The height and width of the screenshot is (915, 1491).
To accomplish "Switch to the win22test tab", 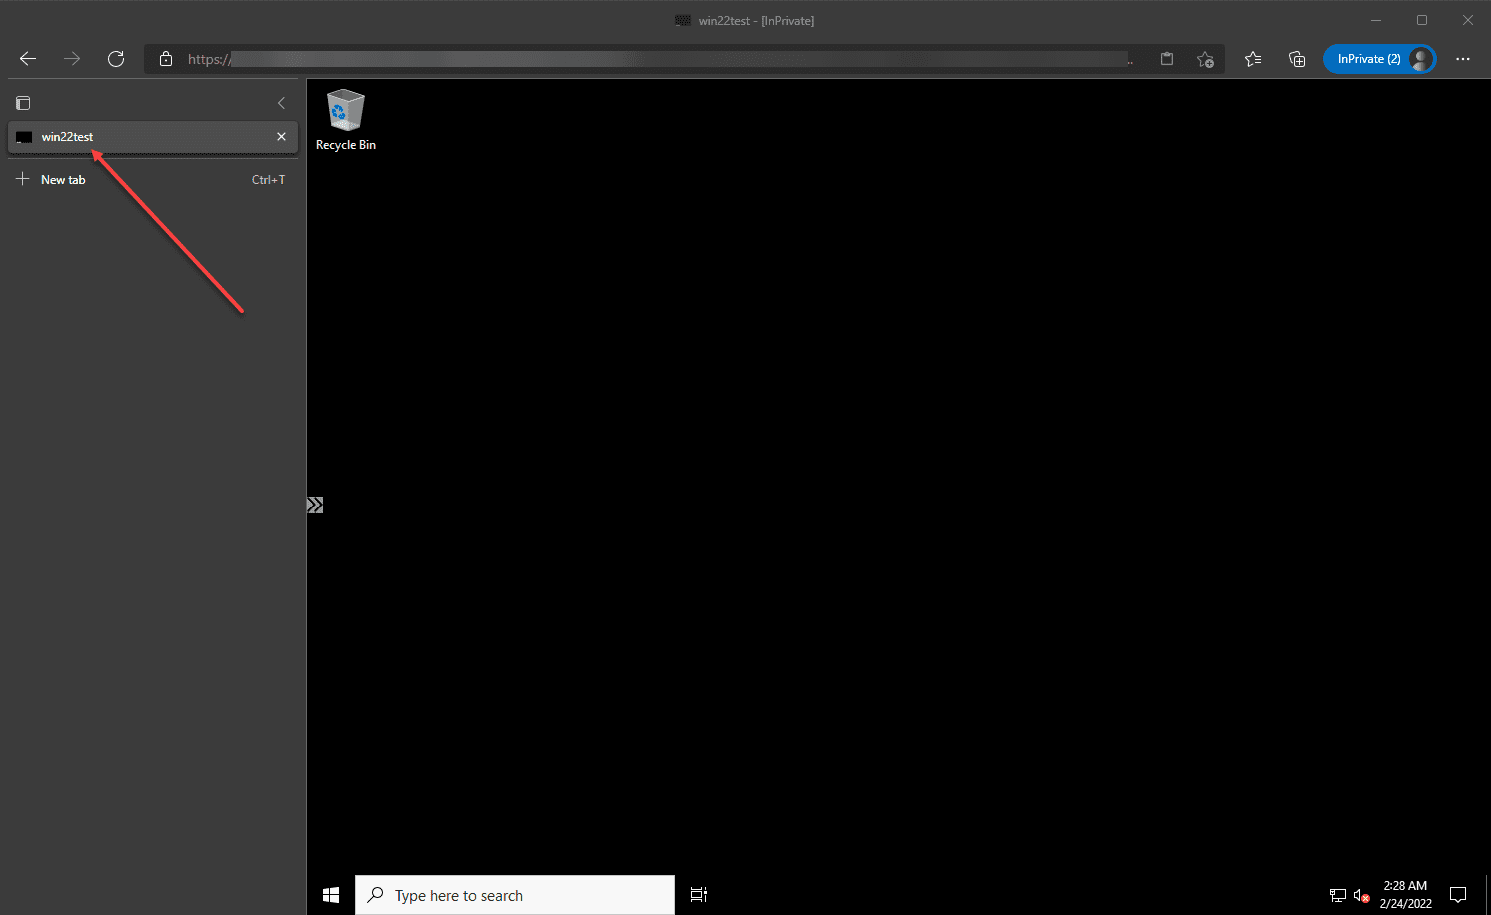I will tap(153, 137).
